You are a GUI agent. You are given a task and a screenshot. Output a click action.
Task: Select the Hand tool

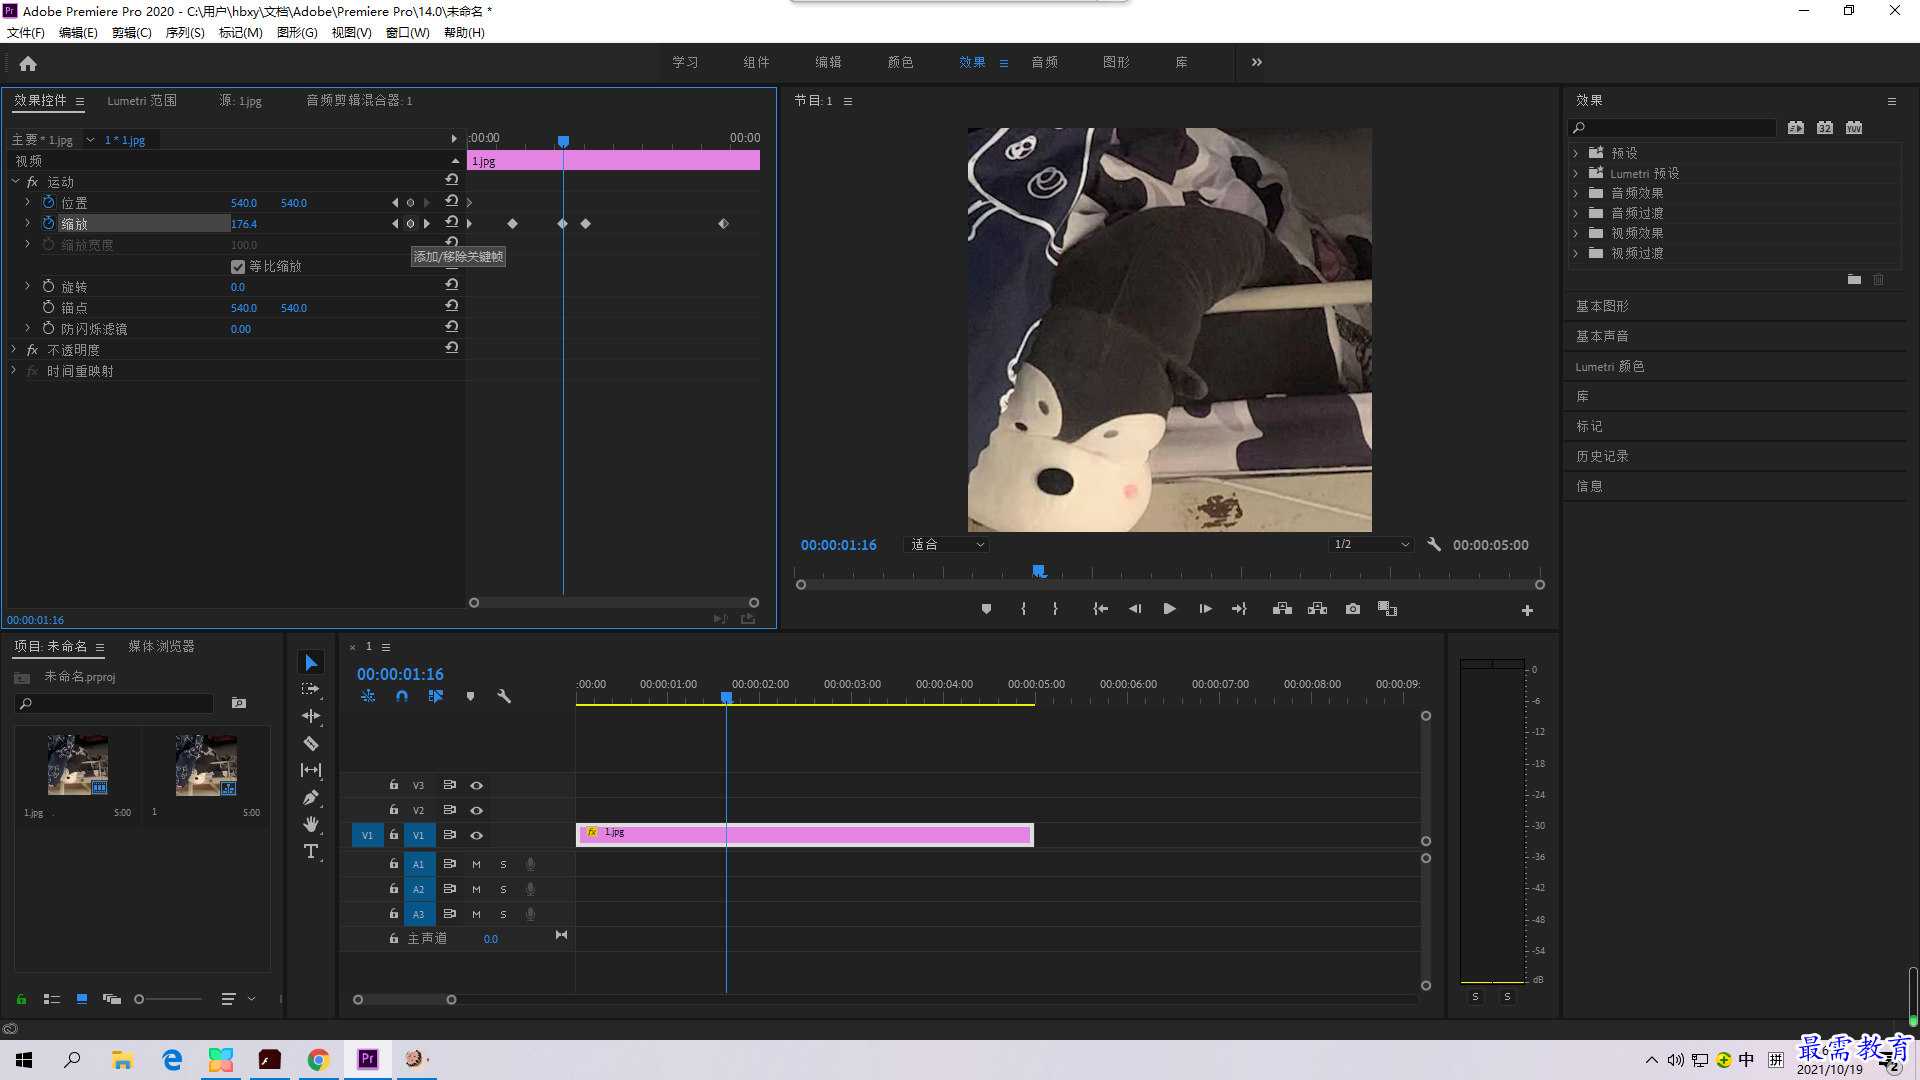[311, 824]
